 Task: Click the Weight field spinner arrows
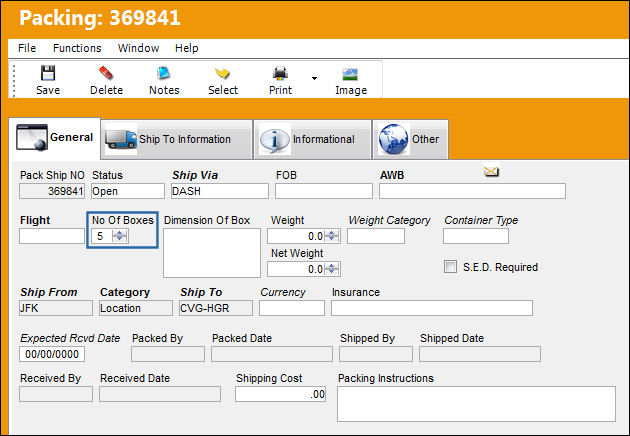pyautogui.click(x=332, y=236)
